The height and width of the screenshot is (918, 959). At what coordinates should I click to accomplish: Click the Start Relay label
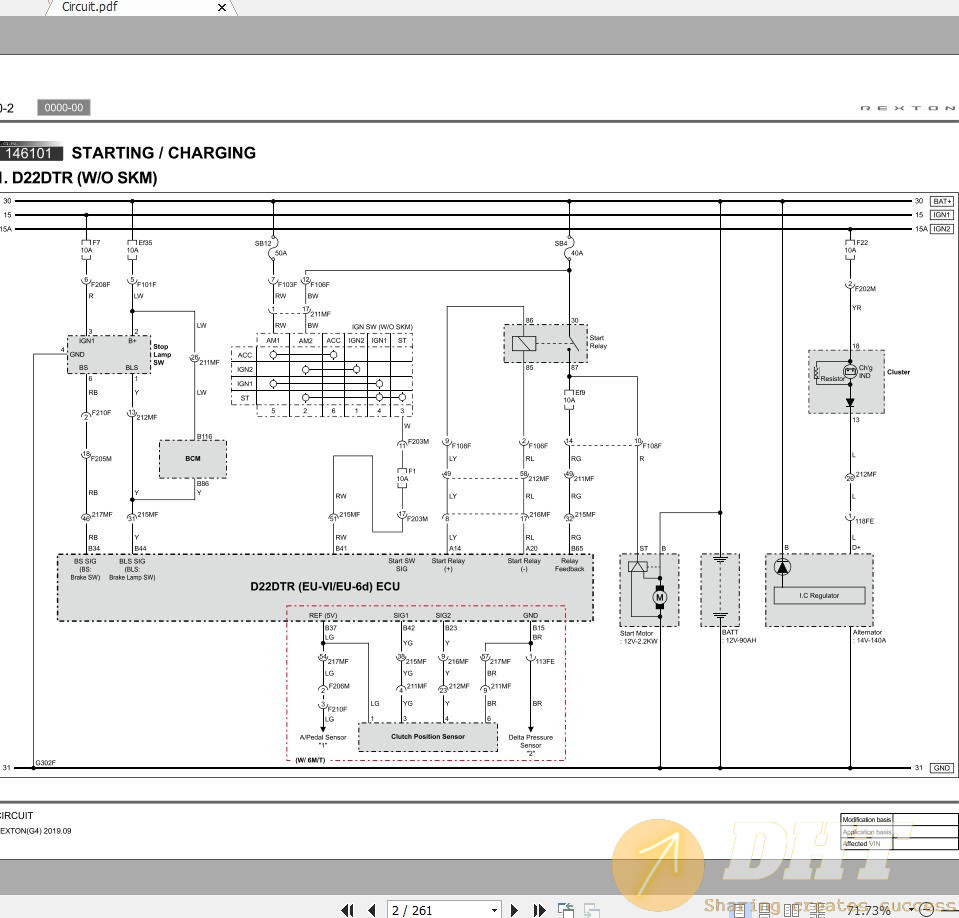pos(598,342)
